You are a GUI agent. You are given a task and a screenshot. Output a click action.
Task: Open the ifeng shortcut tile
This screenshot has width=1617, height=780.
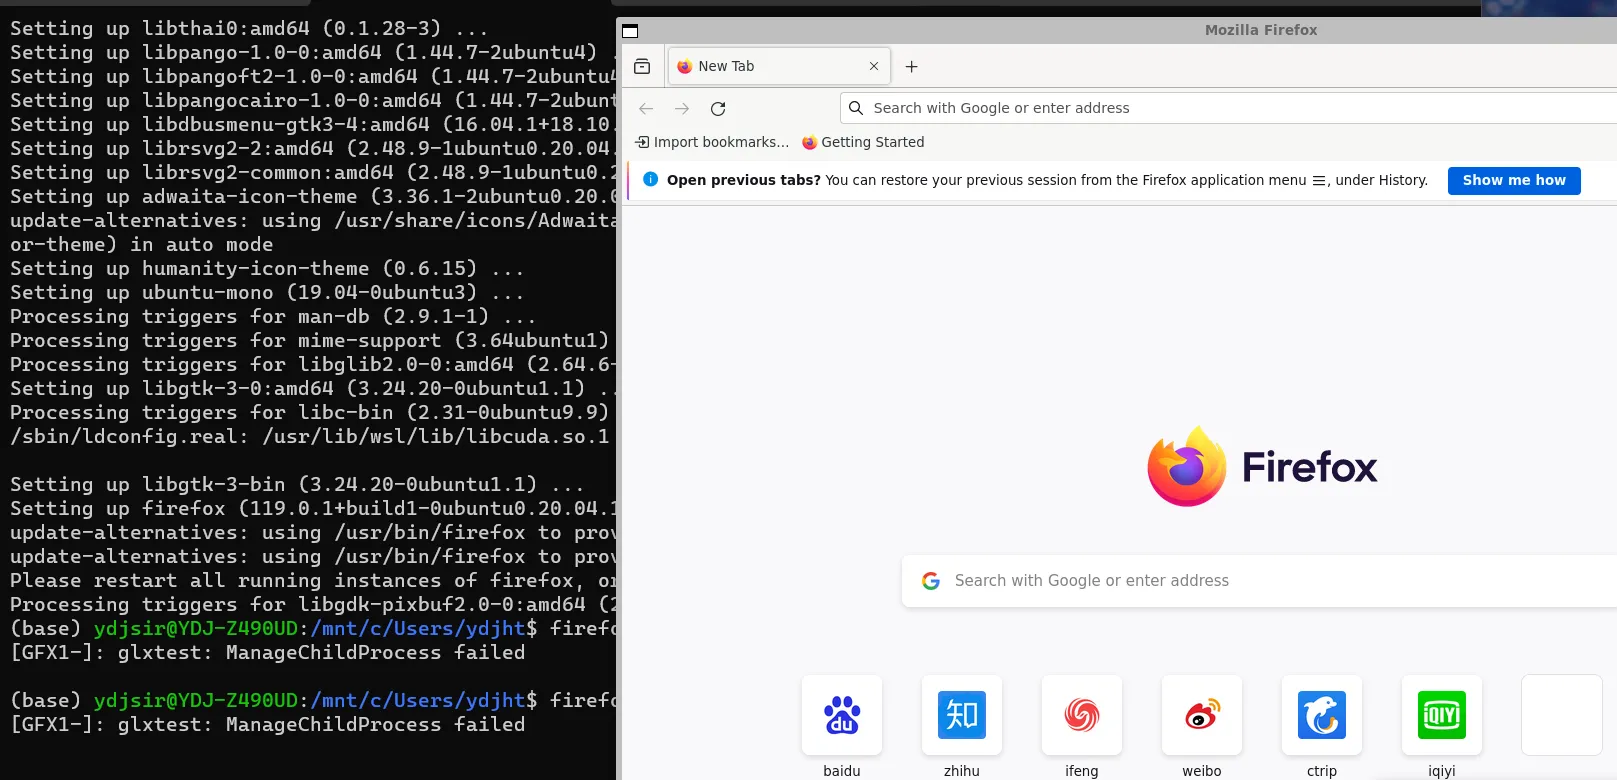1081,715
